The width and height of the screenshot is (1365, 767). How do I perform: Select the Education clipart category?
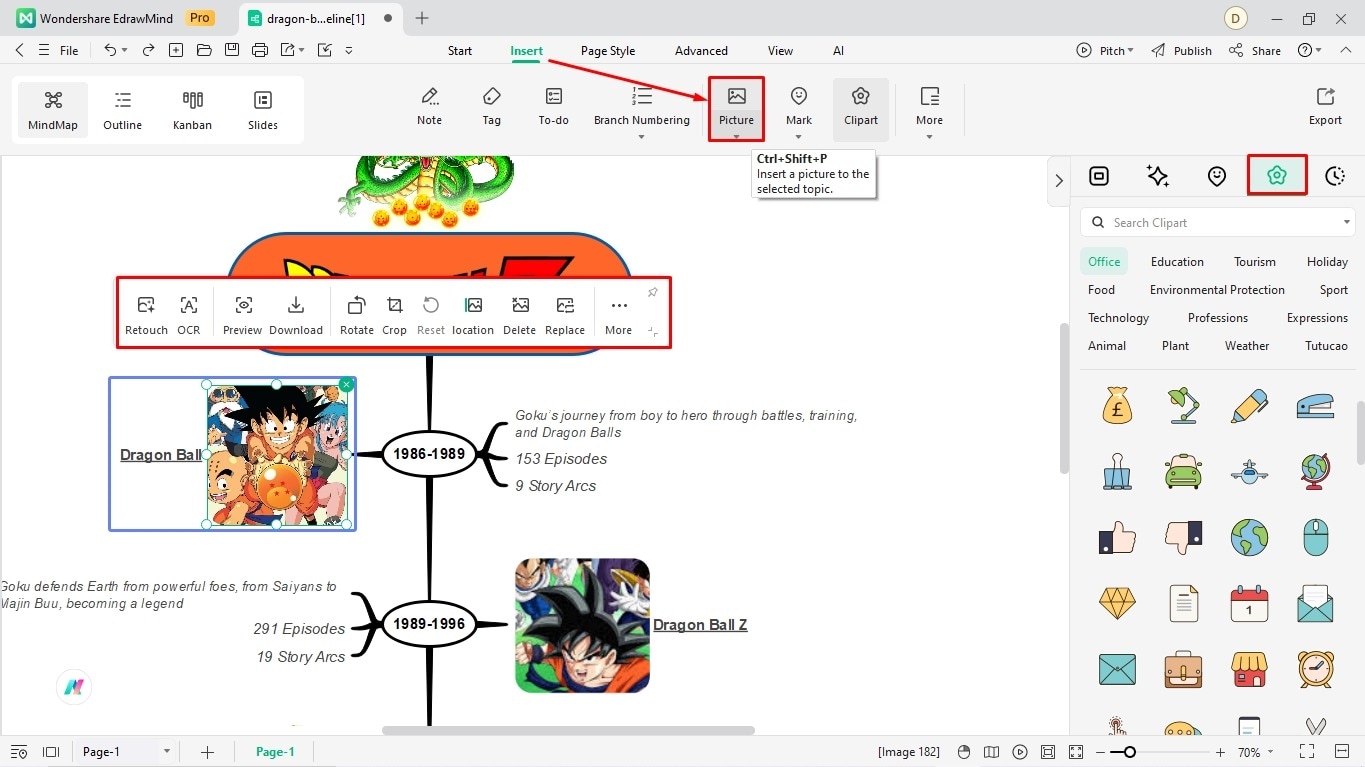tap(1177, 262)
